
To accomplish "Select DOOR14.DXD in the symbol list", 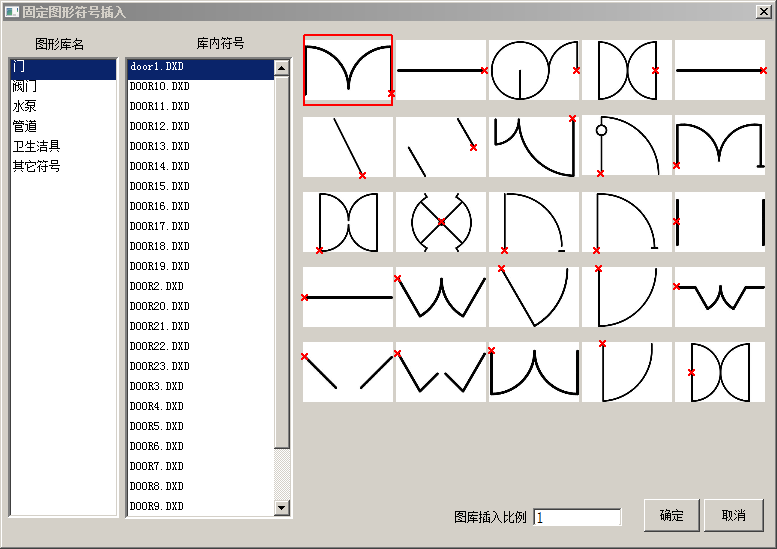I will coord(201,166).
